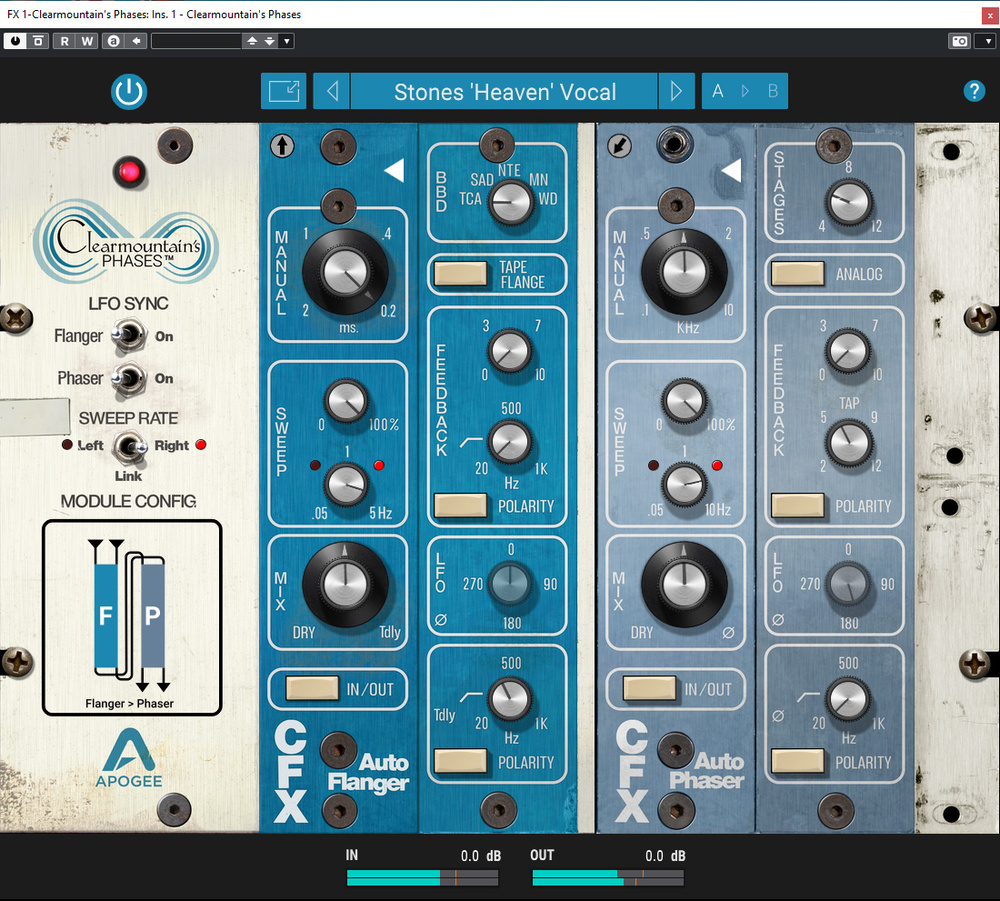Click the host preset name field
The height and width of the screenshot is (901, 1000).
pyautogui.click(x=196, y=41)
